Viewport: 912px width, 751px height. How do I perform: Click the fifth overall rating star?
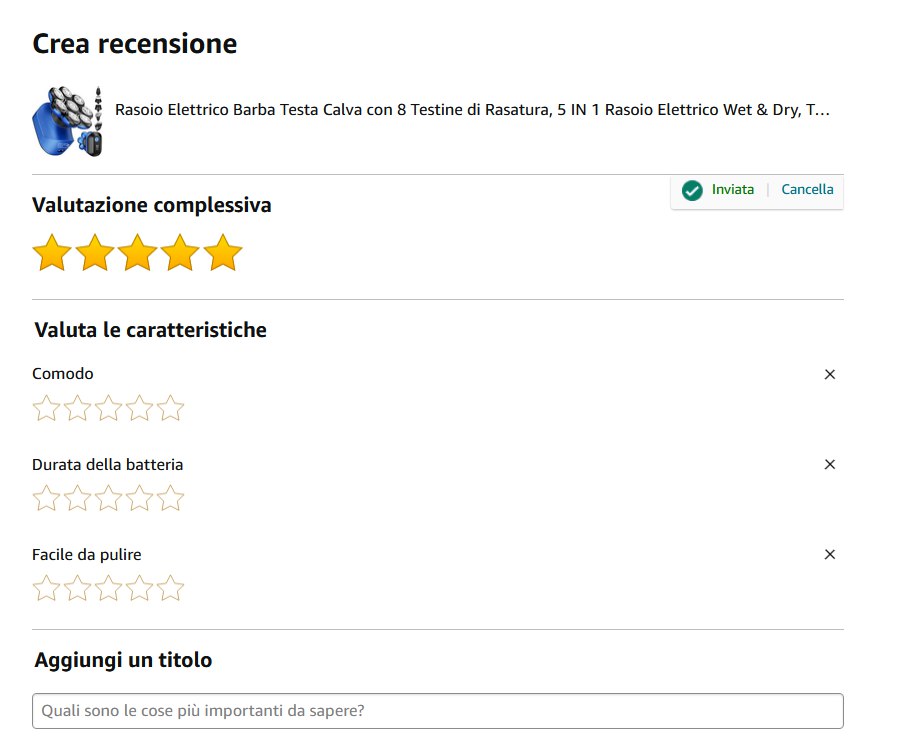coord(223,253)
